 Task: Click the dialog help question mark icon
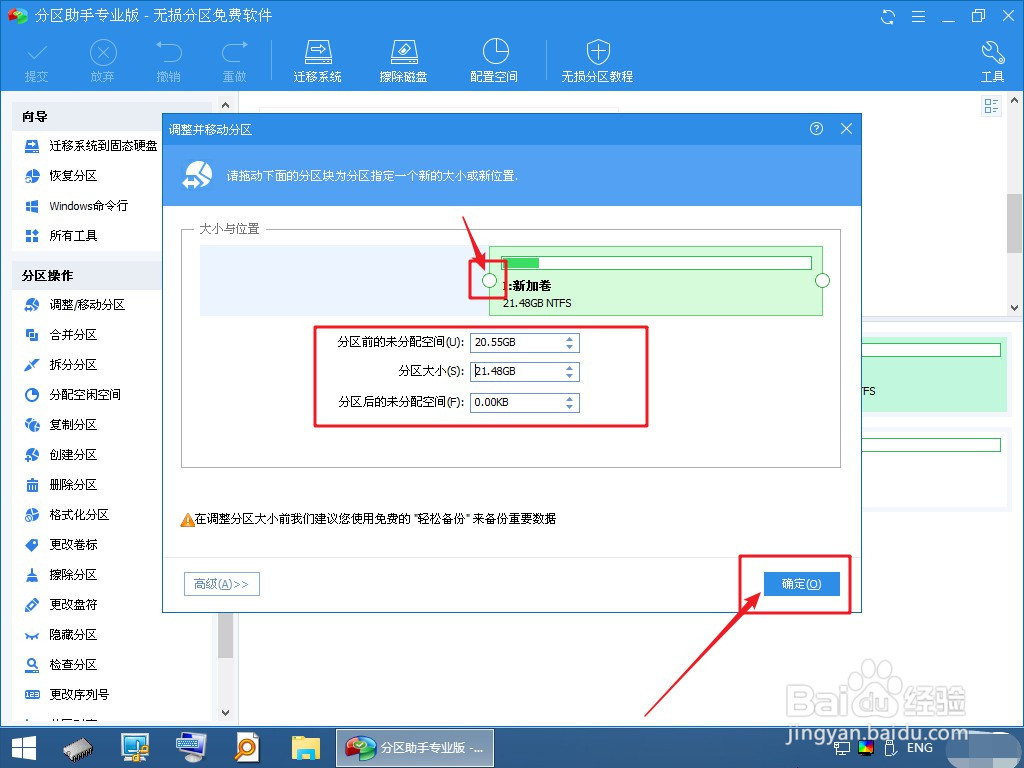pyautogui.click(x=816, y=129)
